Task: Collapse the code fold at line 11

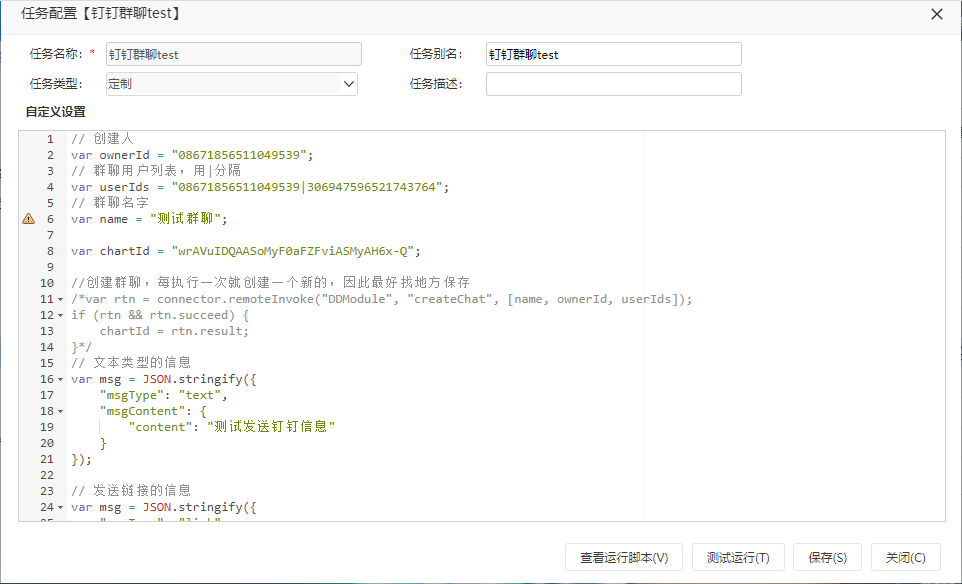Action: point(60,299)
